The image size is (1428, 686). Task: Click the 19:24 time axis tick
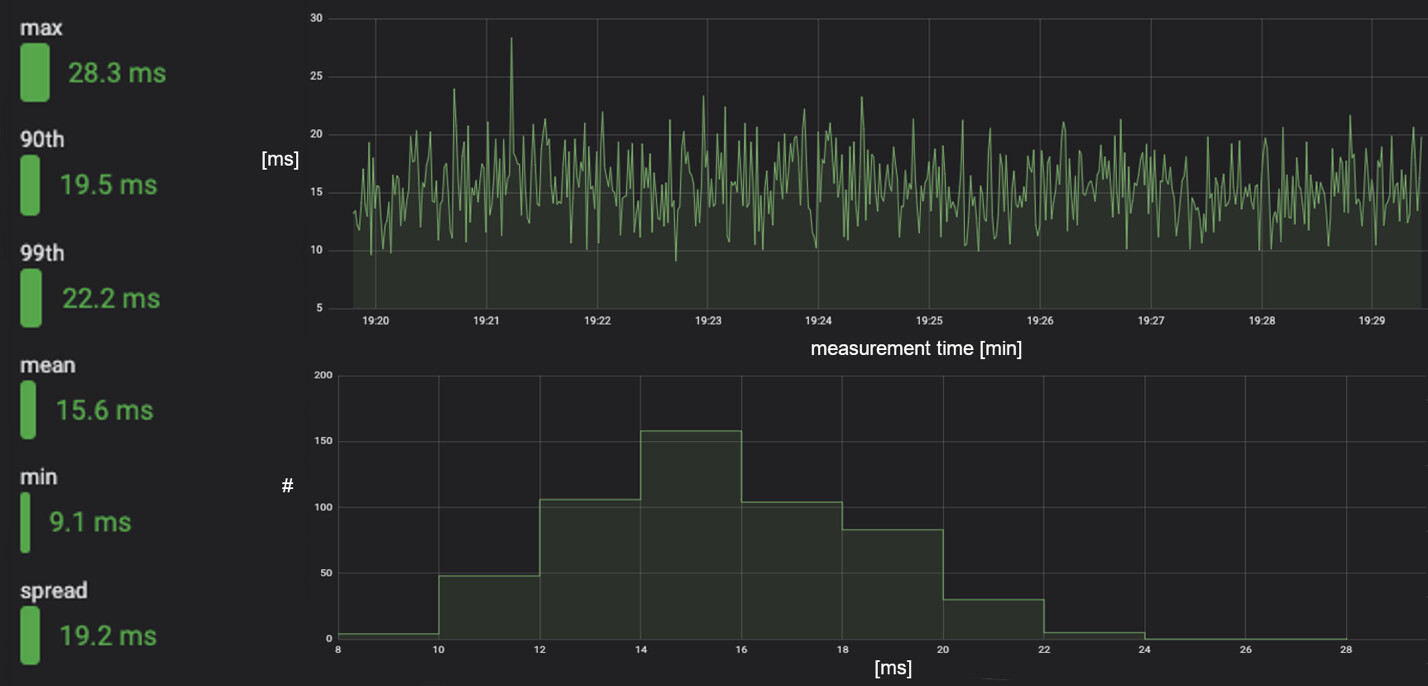[x=817, y=321]
